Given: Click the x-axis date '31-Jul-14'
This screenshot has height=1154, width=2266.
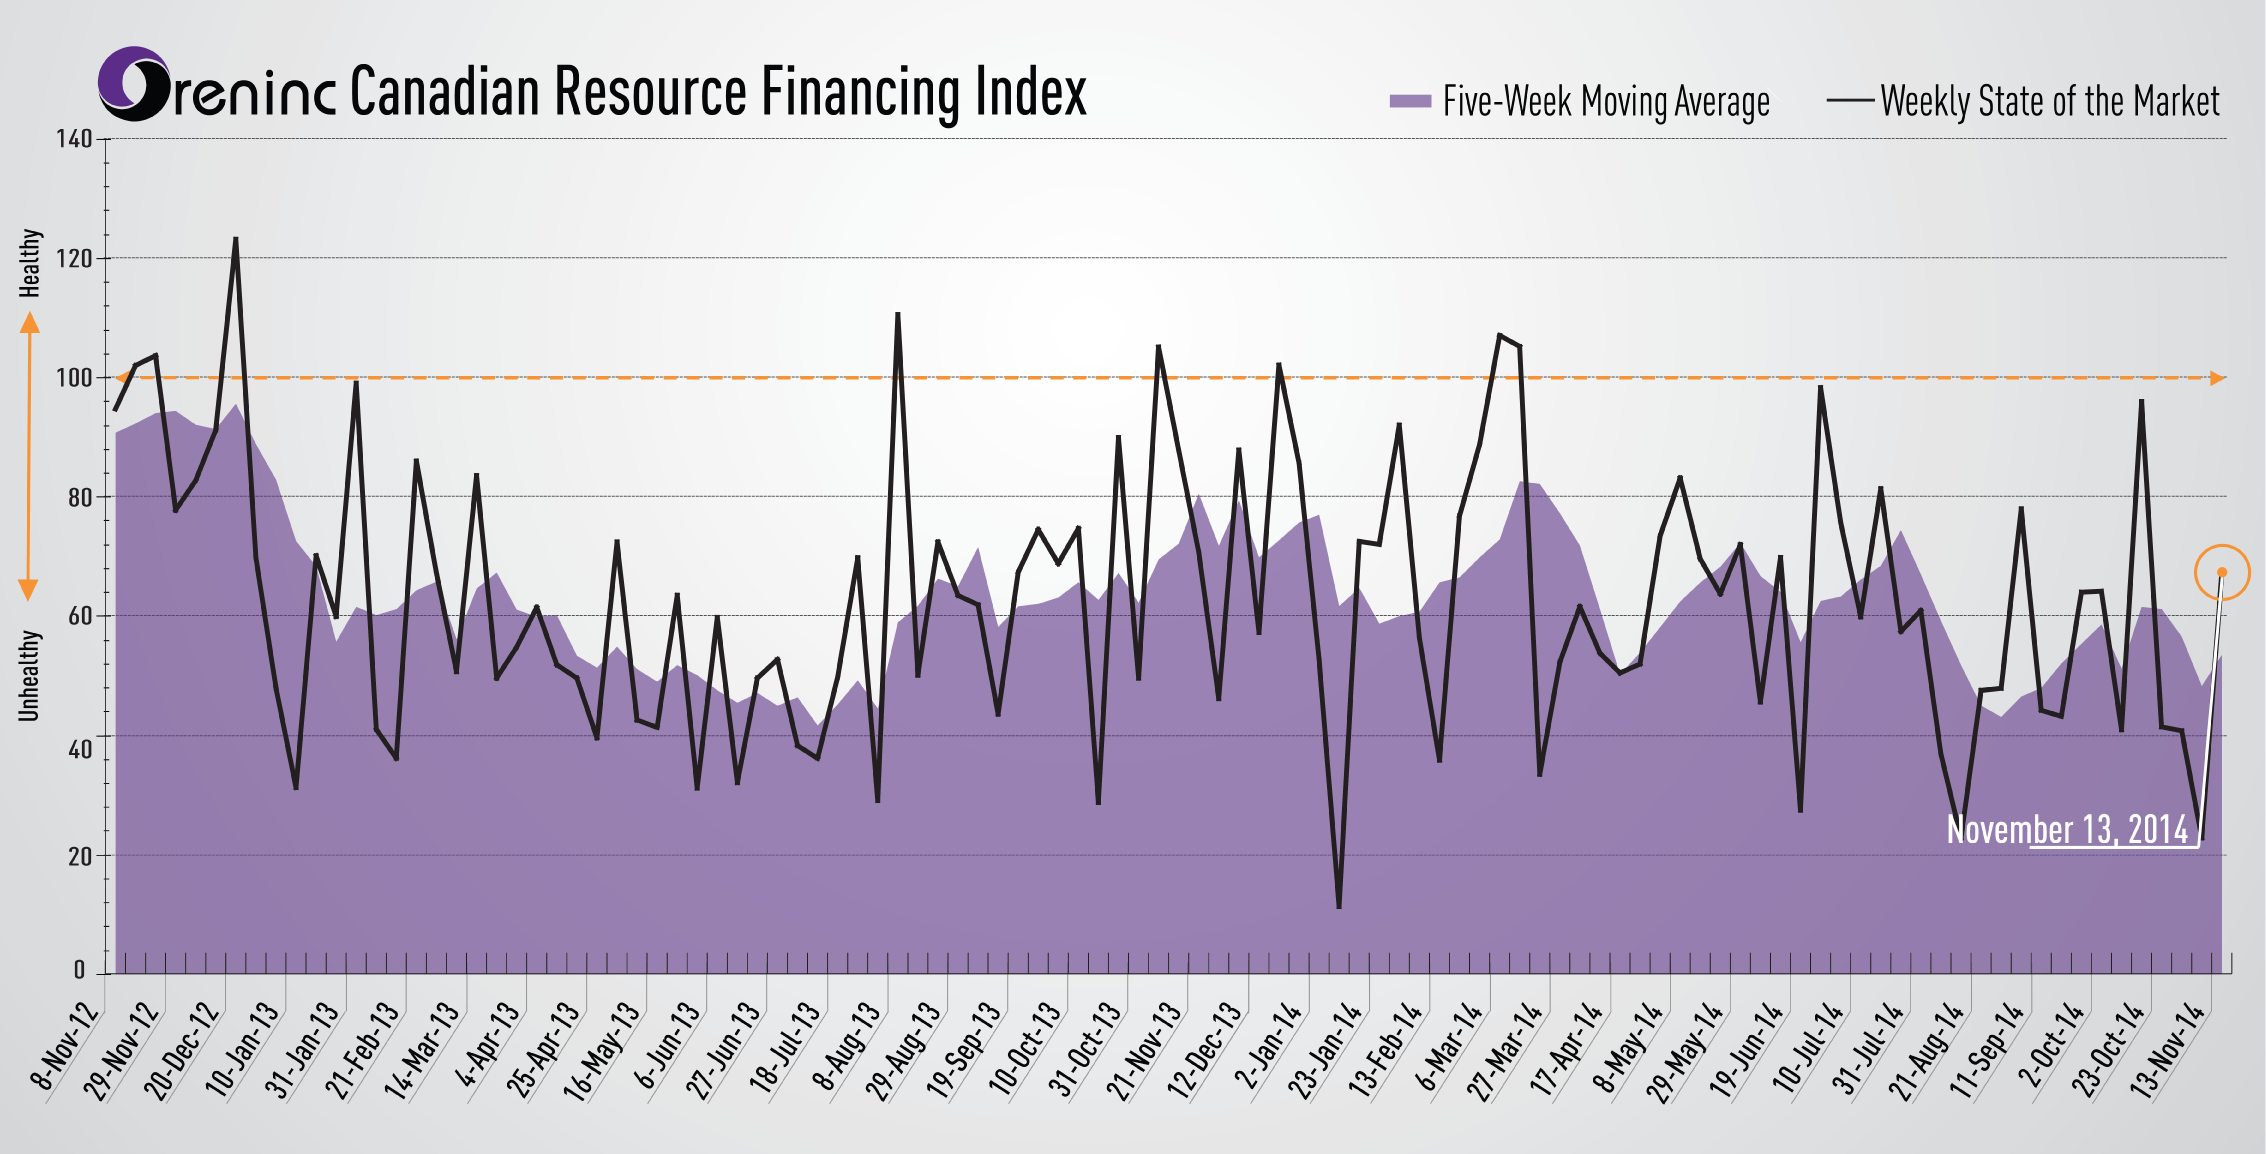Looking at the screenshot, I should 1870,1047.
